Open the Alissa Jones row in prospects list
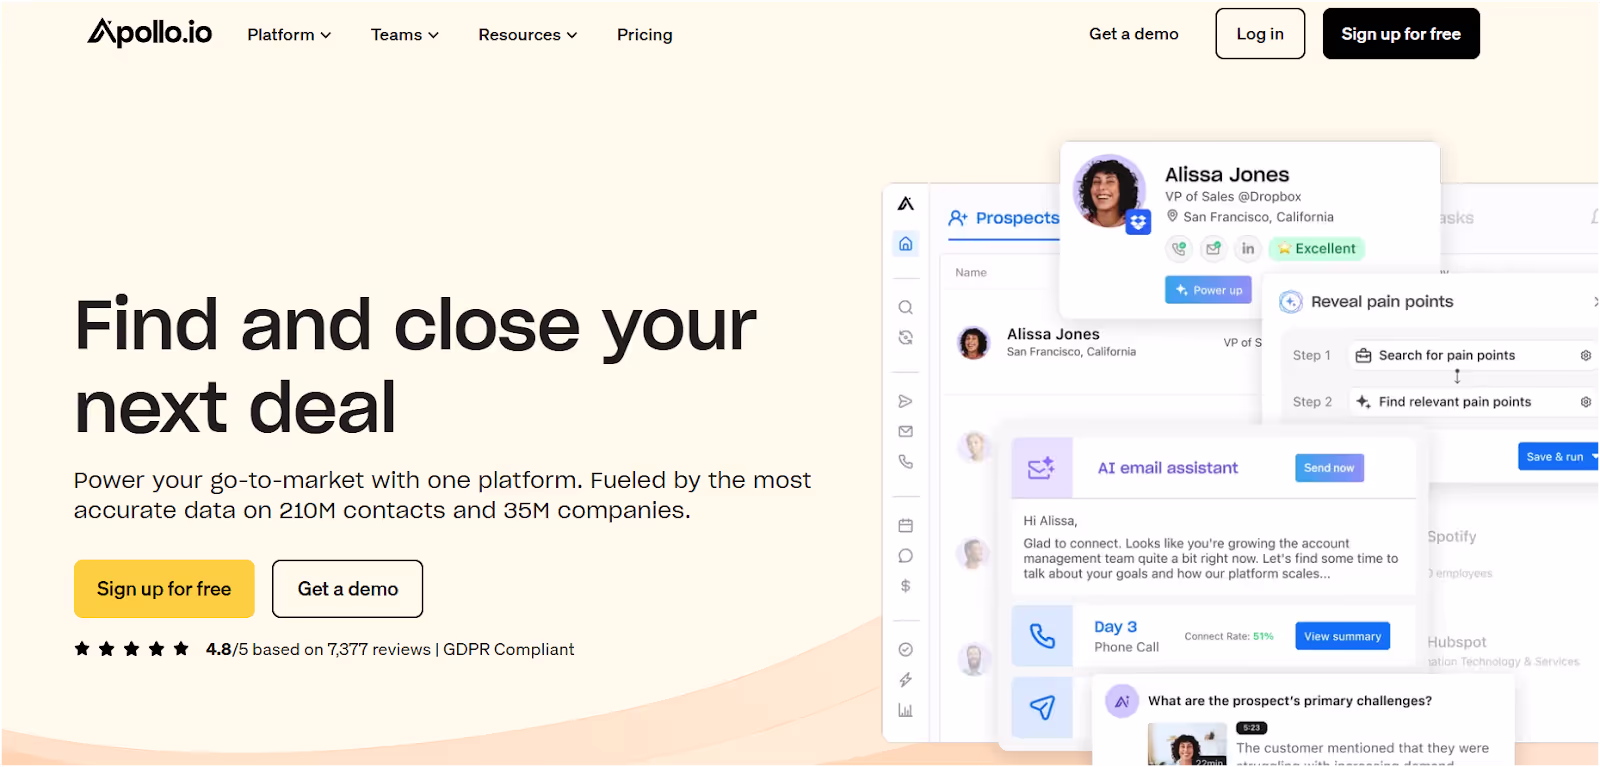The width and height of the screenshot is (1600, 767). (x=1100, y=343)
